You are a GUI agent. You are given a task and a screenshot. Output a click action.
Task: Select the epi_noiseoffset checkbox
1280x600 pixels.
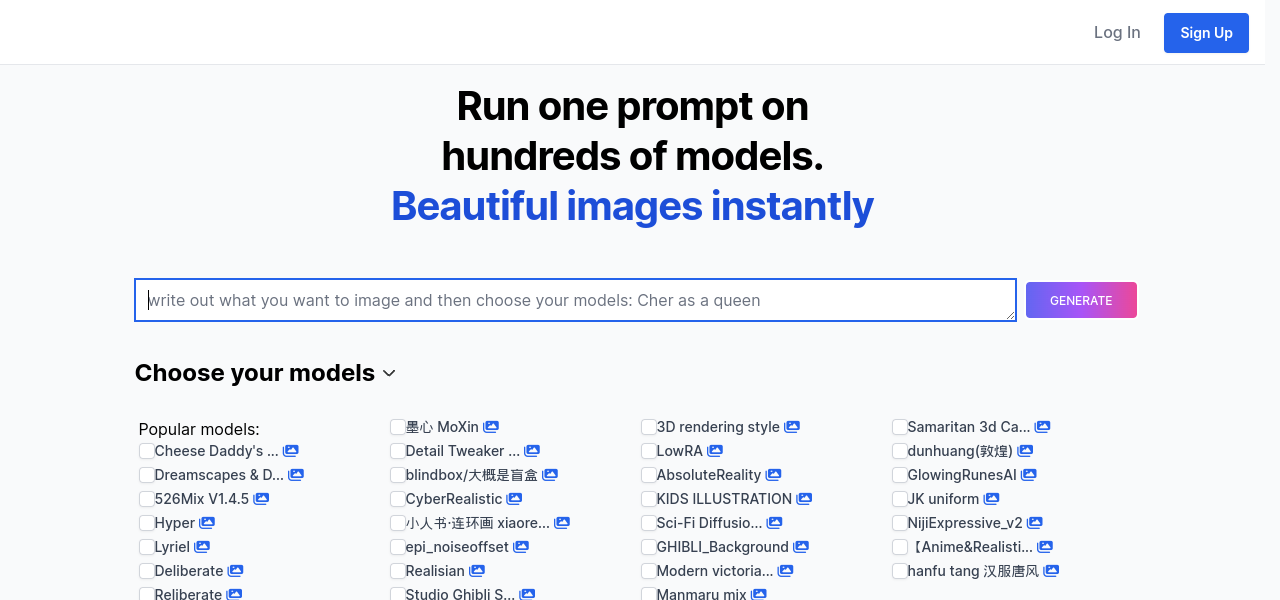(398, 547)
